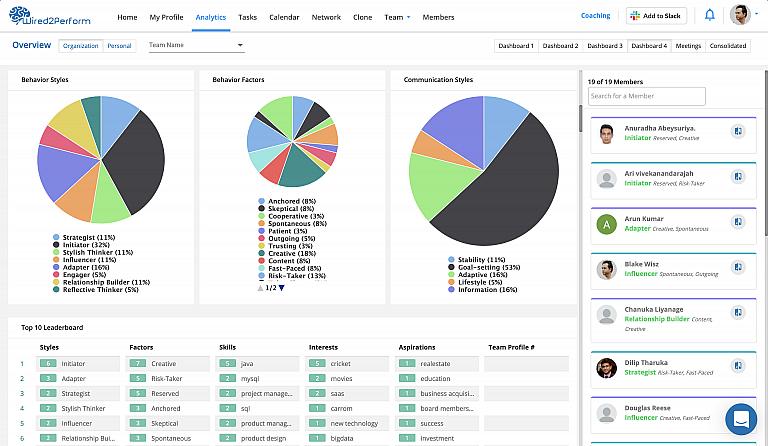Click Chanuka Liyanage's placeholder avatar

pyautogui.click(x=606, y=315)
